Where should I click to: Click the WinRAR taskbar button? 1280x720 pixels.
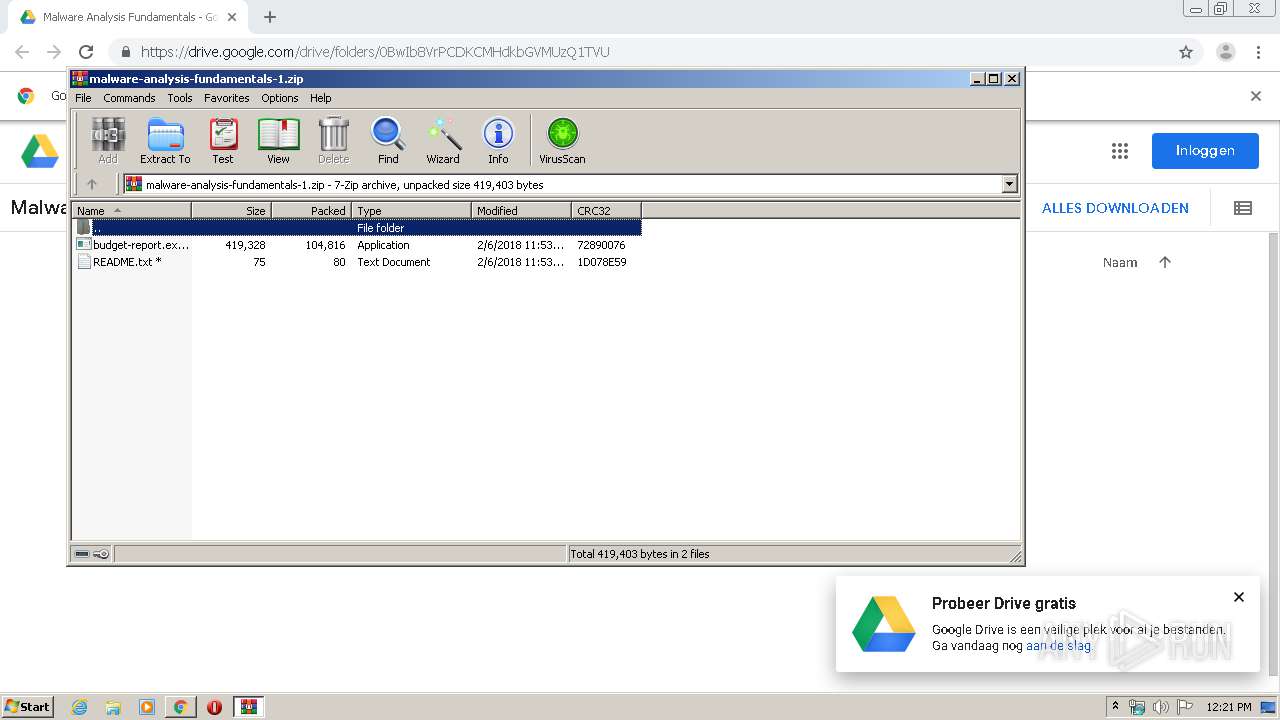click(x=248, y=707)
